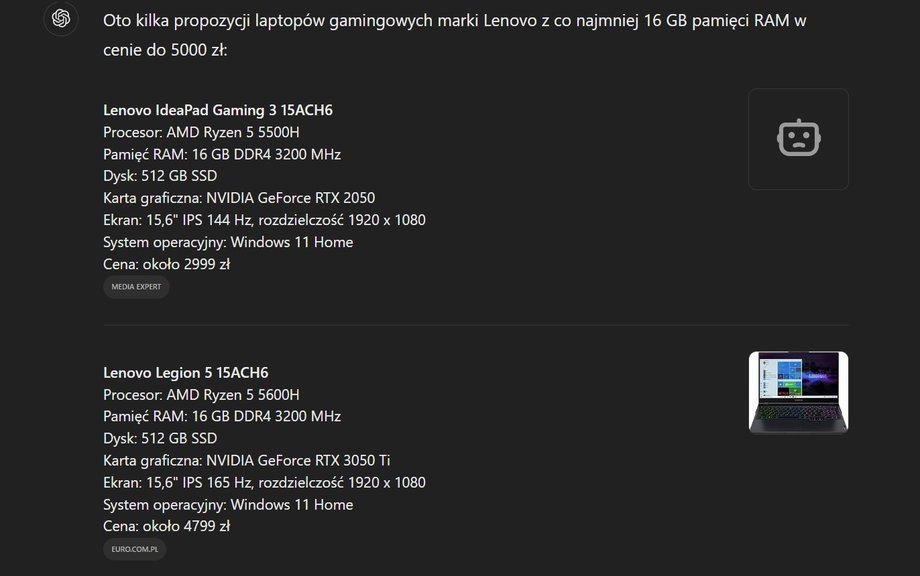Image resolution: width=920 pixels, height=576 pixels.
Task: Click the intro text about Lenovo gaming laptops
Action: pos(455,35)
